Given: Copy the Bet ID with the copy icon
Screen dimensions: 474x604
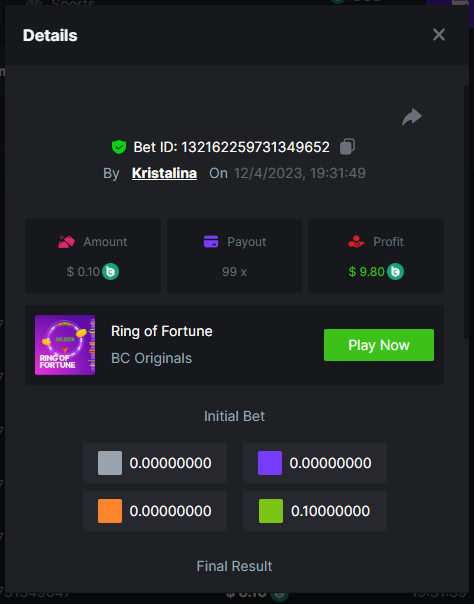Looking at the screenshot, I should click(x=347, y=147).
